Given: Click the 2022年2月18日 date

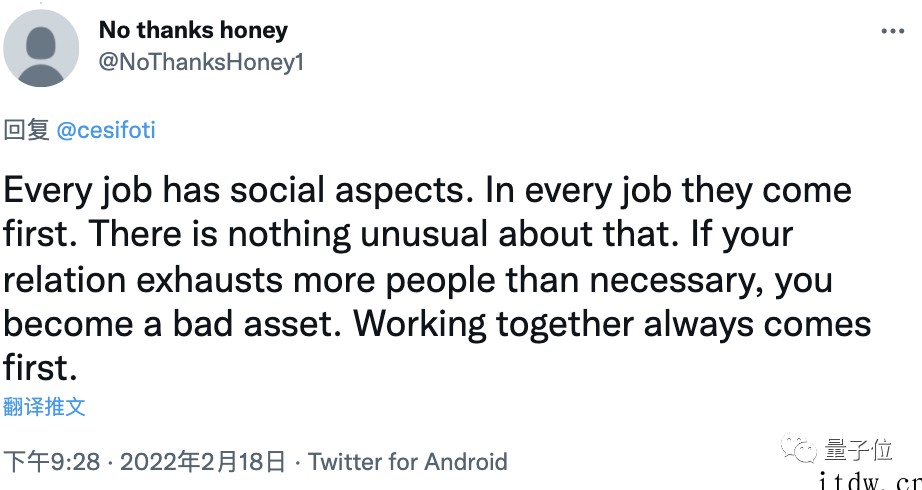Looking at the screenshot, I should coord(203,462).
